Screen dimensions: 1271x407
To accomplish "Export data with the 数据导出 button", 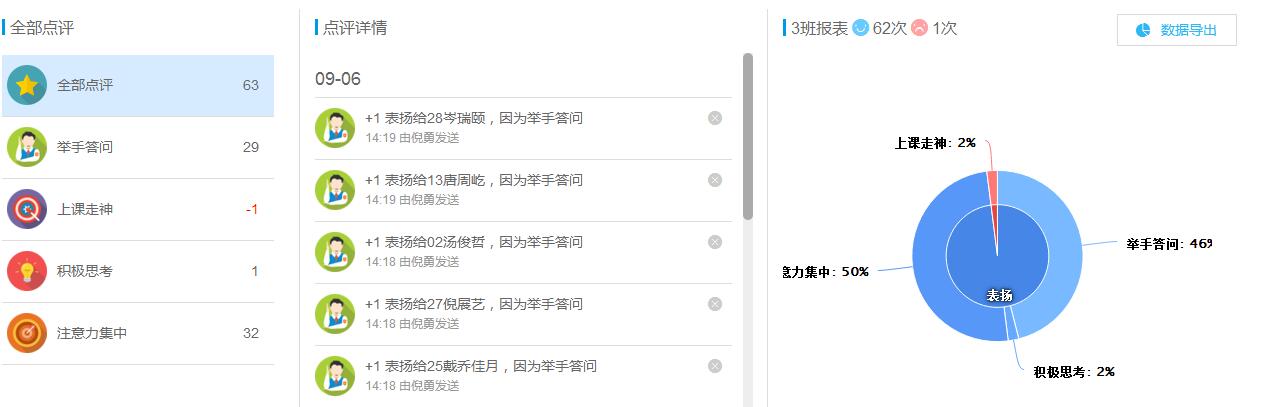I will pyautogui.click(x=1176, y=30).
